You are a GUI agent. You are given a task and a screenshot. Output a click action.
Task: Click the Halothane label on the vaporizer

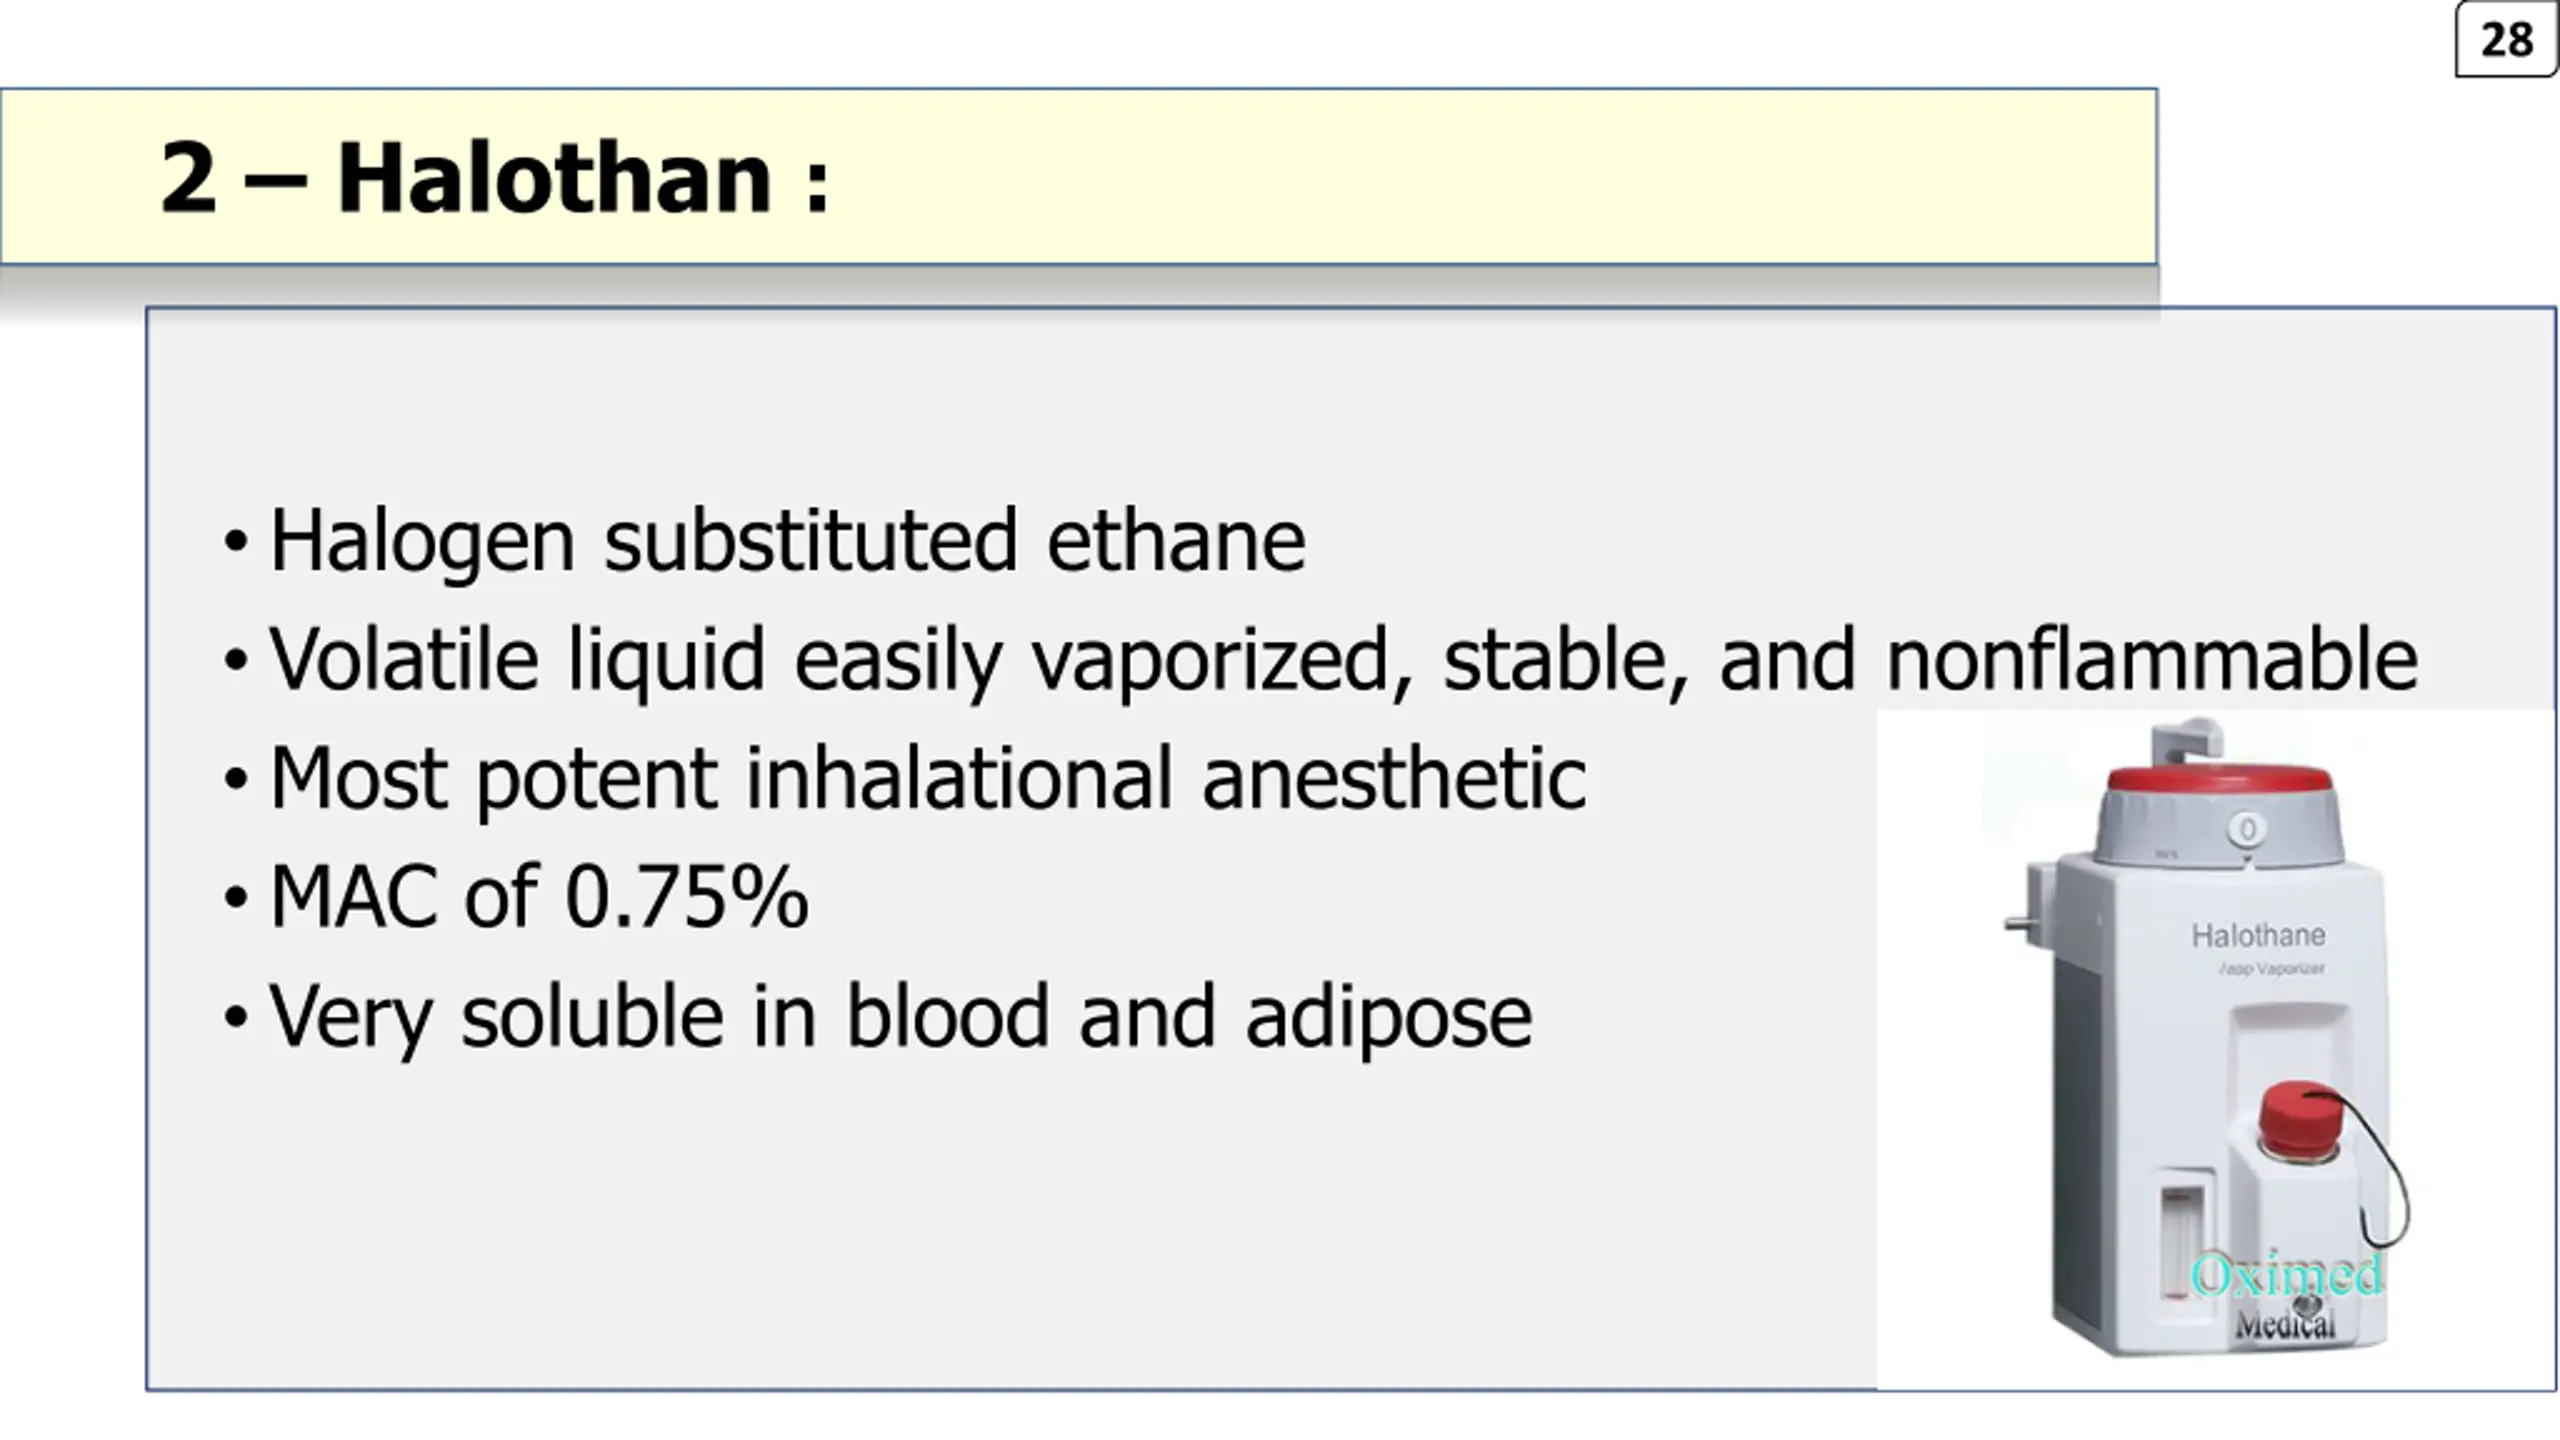[x=2258, y=936]
